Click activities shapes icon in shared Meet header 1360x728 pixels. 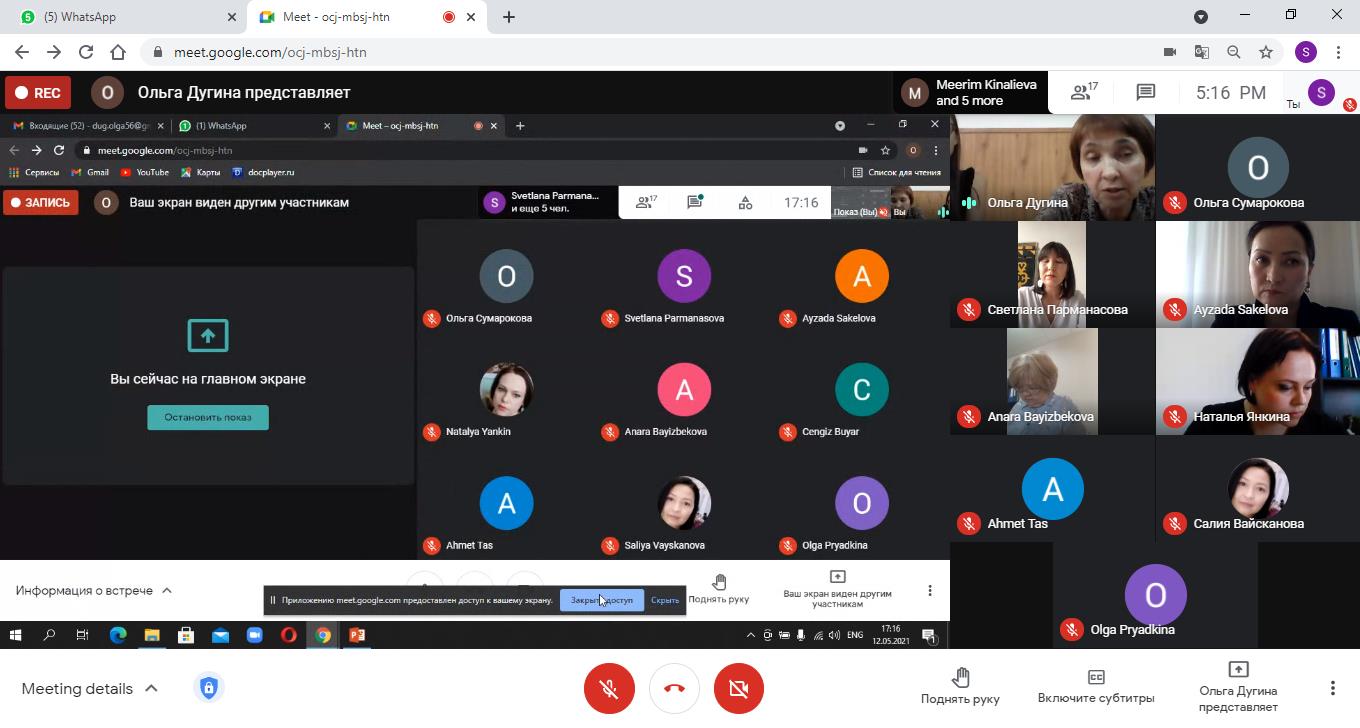tap(745, 202)
